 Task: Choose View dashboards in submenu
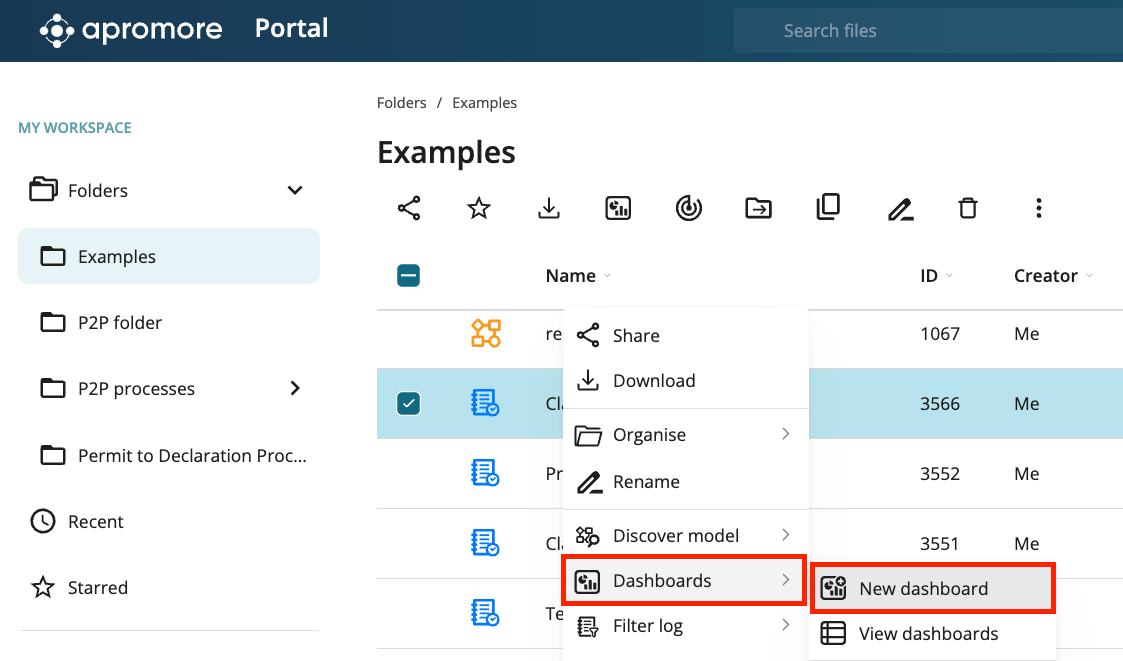pos(928,634)
